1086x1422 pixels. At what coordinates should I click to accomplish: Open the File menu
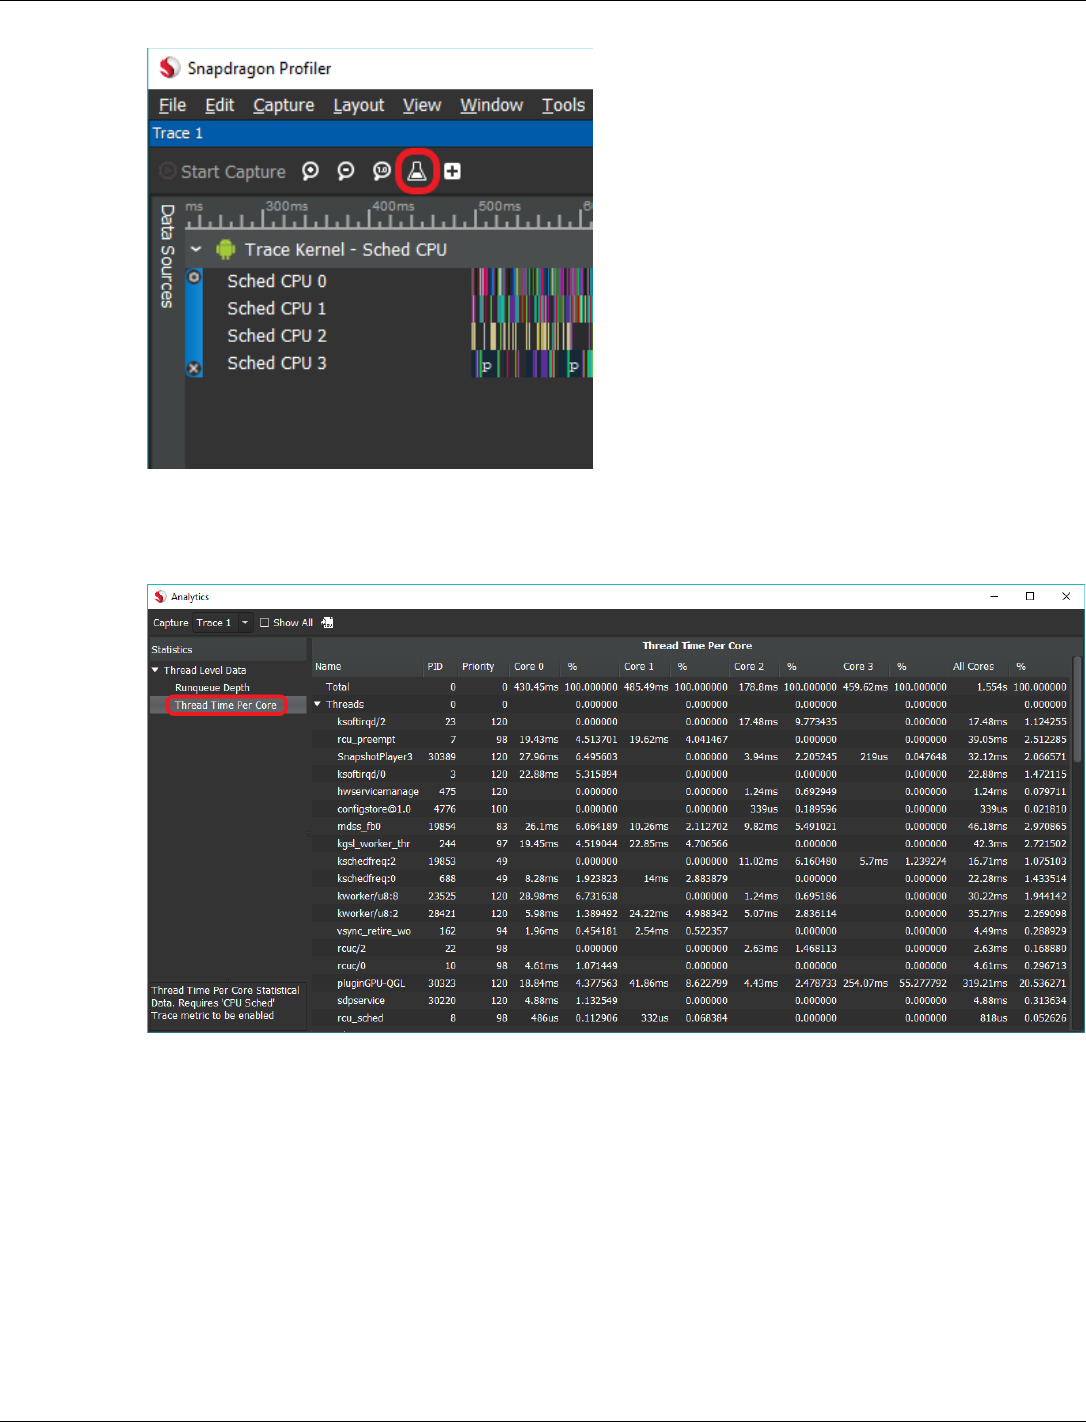[172, 105]
